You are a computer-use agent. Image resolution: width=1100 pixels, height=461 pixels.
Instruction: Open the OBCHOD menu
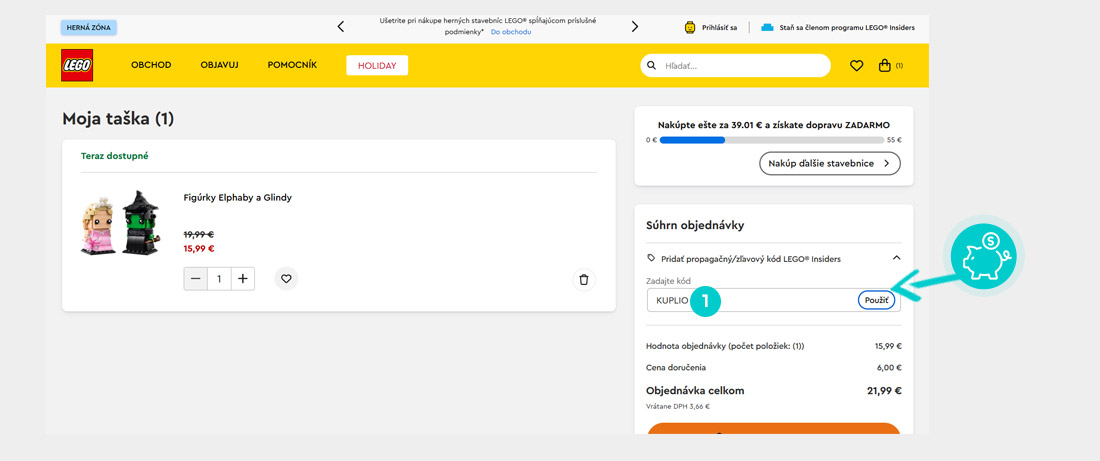tap(151, 65)
